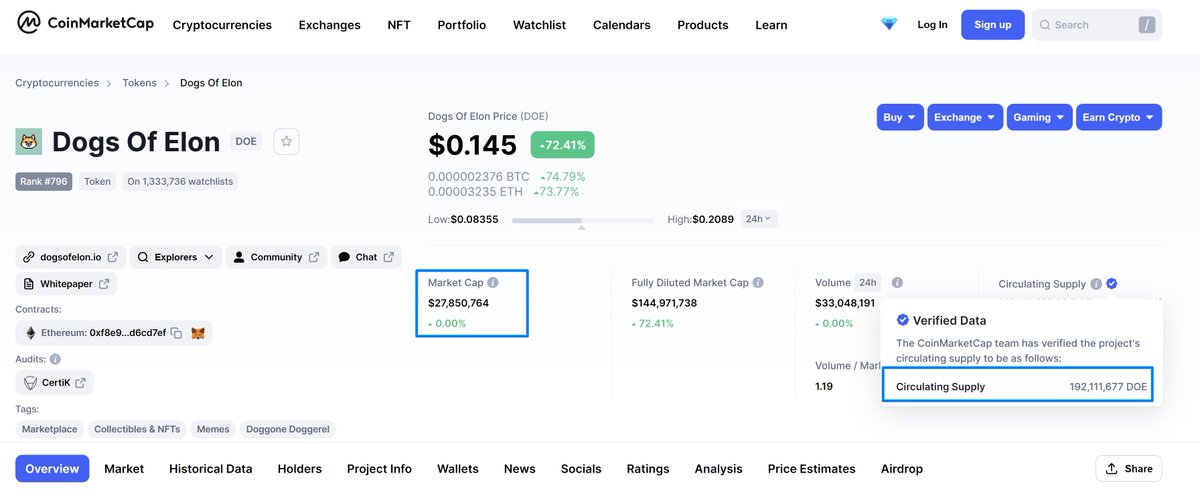Open the Exchange dropdown

[x=965, y=117]
